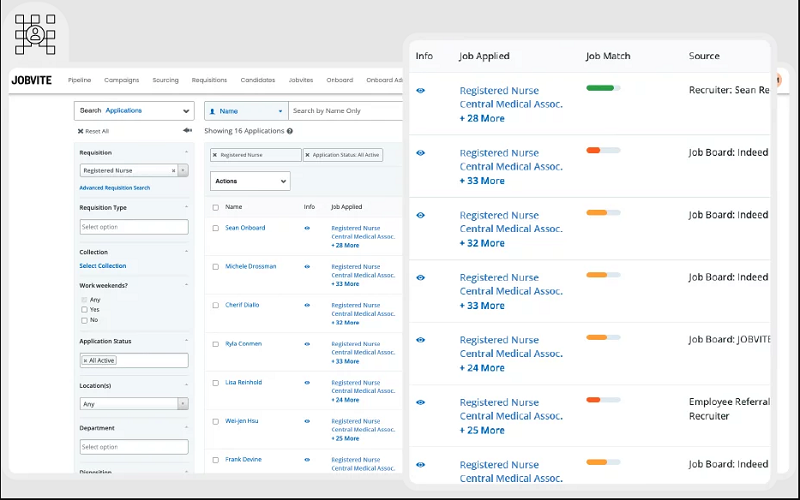The image size is (800, 500).
Task: Click the candidate grid logo icon at top left
Action: [x=35, y=34]
